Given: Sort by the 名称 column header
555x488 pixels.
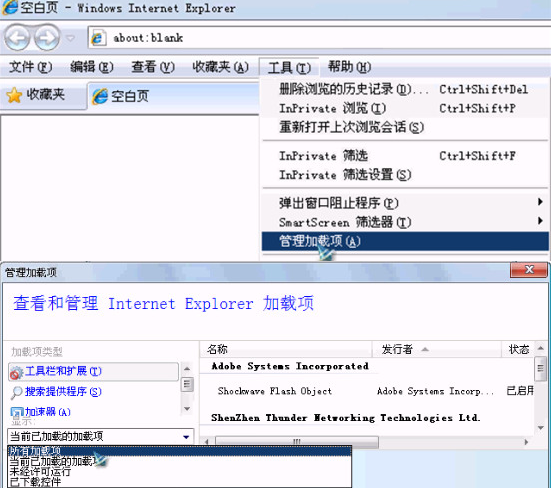Looking at the screenshot, I should click(x=286, y=349).
